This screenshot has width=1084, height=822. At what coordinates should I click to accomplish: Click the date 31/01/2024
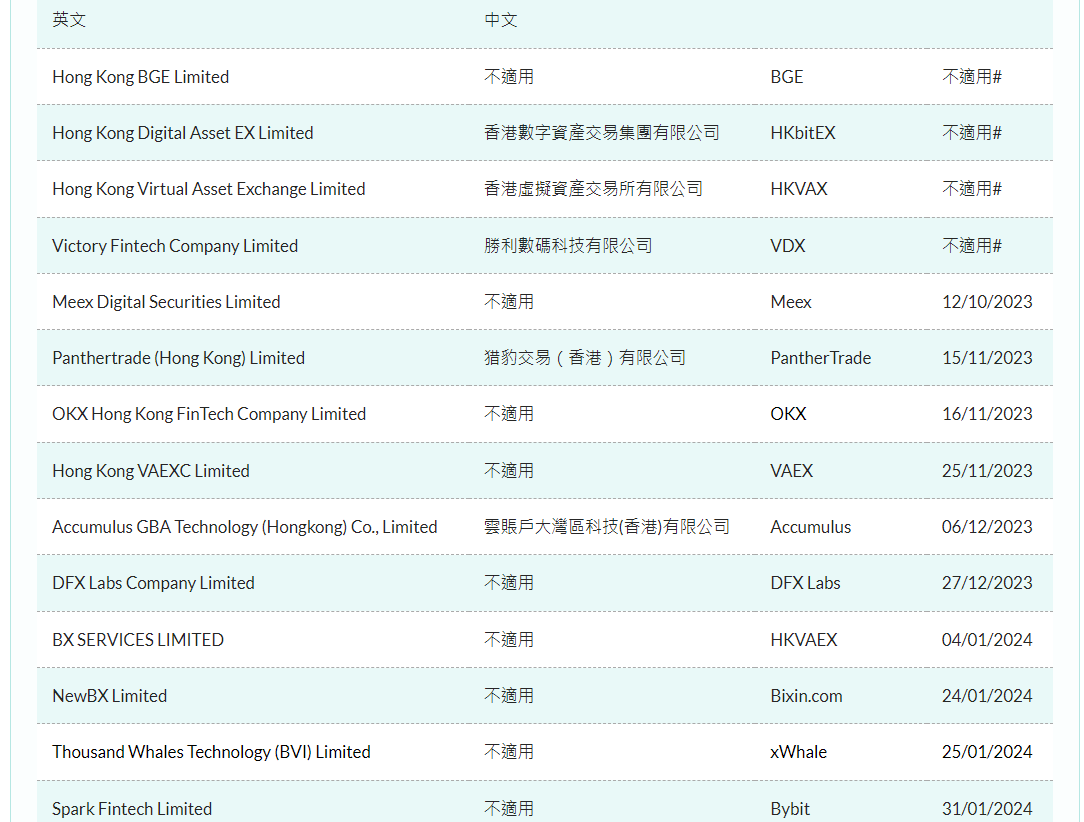[987, 809]
